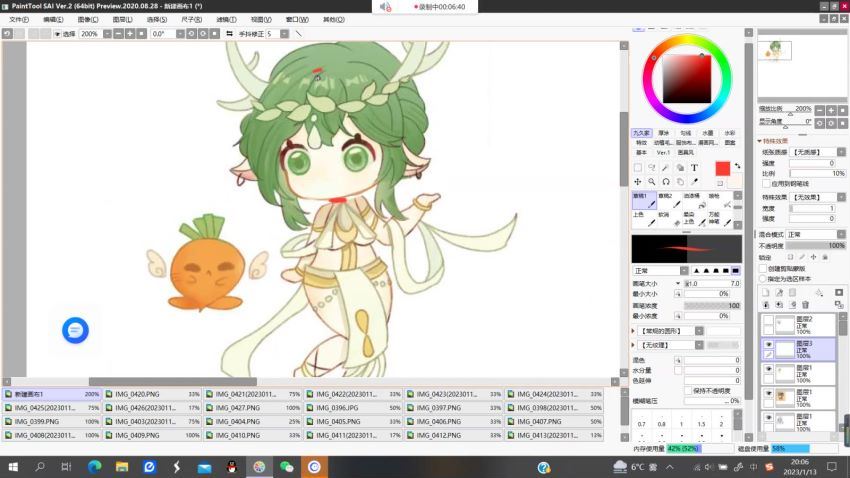Viewport: 850px width, 478px height.
Task: Pick the red foreground color swatch
Action: [x=722, y=169]
